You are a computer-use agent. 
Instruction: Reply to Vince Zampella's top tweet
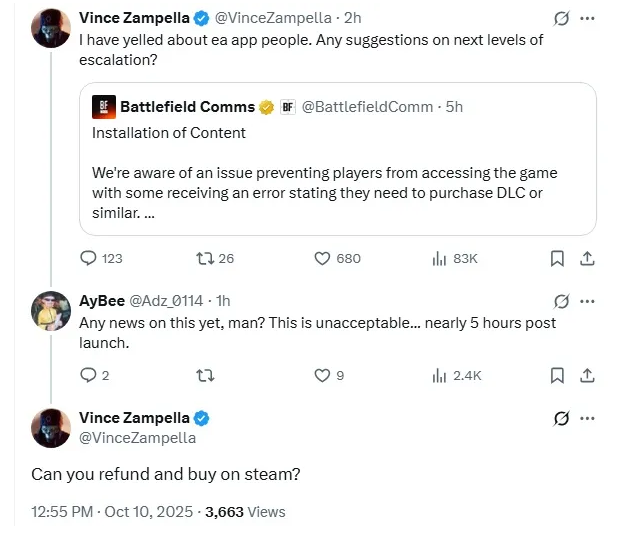pyautogui.click(x=88, y=258)
